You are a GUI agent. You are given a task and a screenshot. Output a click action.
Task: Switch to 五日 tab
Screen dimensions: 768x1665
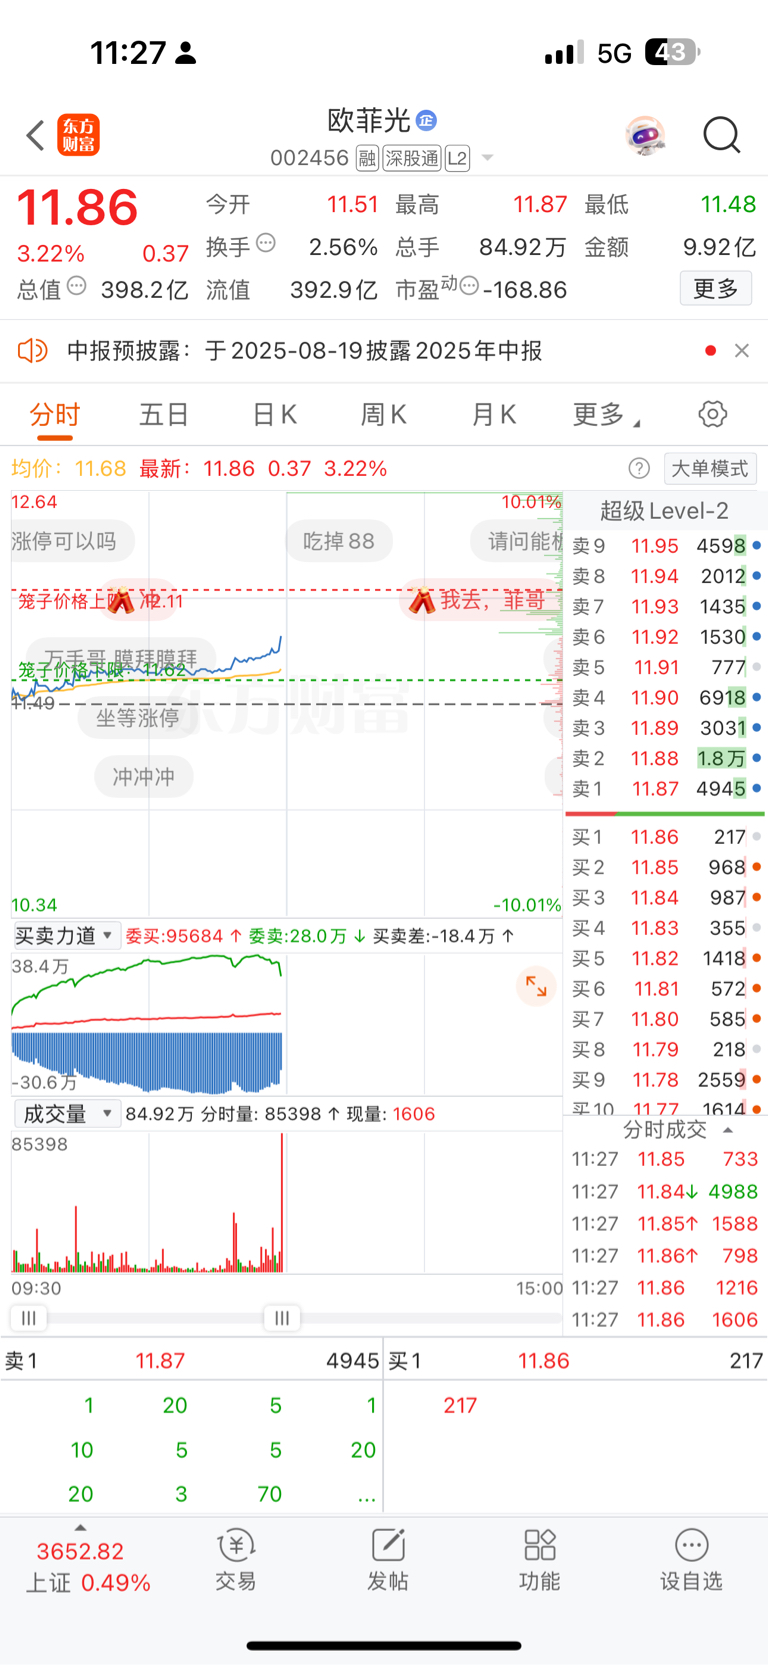(x=164, y=414)
